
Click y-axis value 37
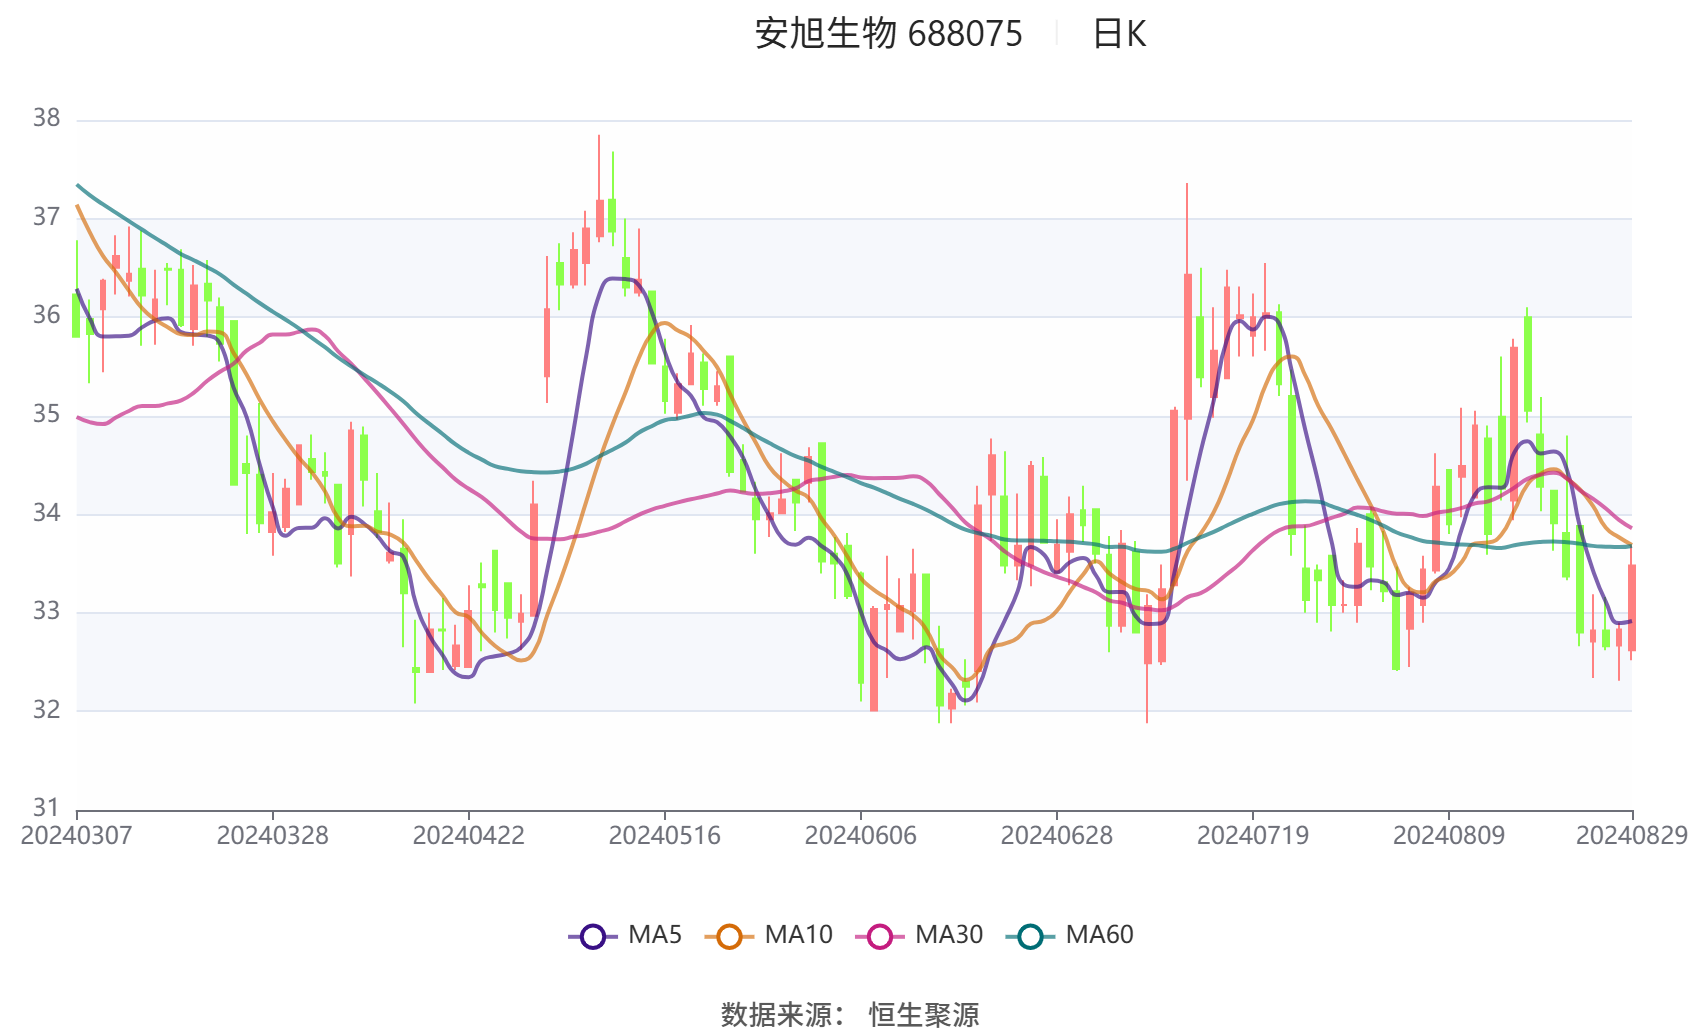coord(47,217)
